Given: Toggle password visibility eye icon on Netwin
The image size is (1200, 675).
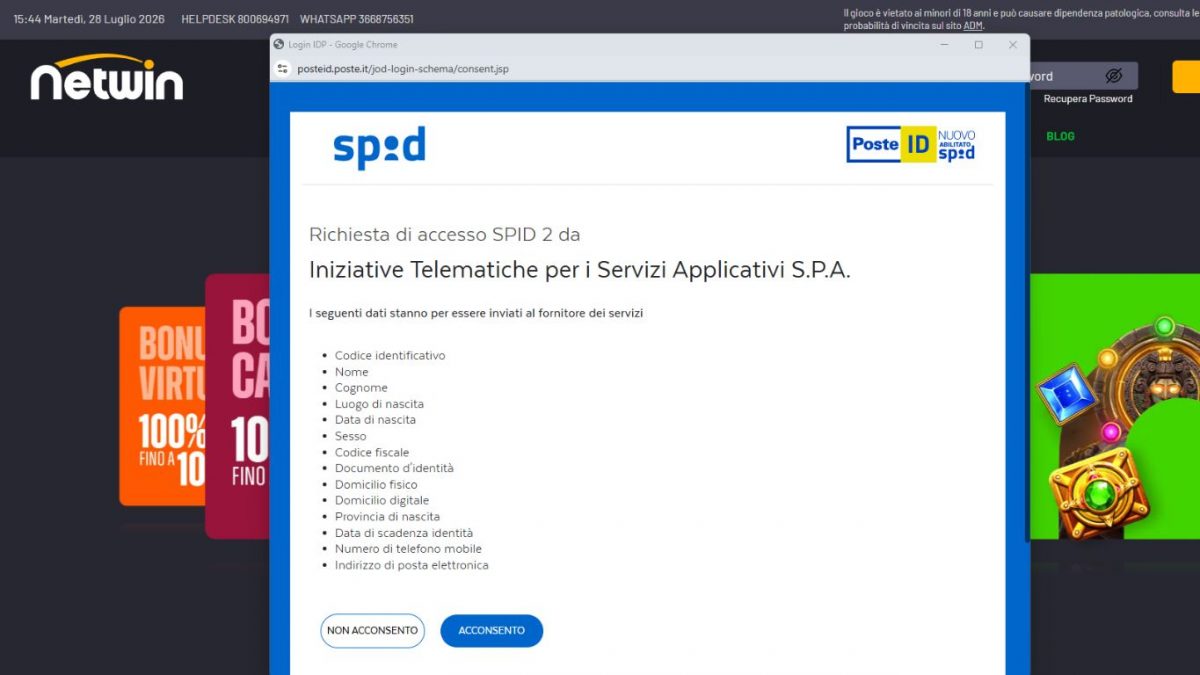Looking at the screenshot, I should [1114, 76].
